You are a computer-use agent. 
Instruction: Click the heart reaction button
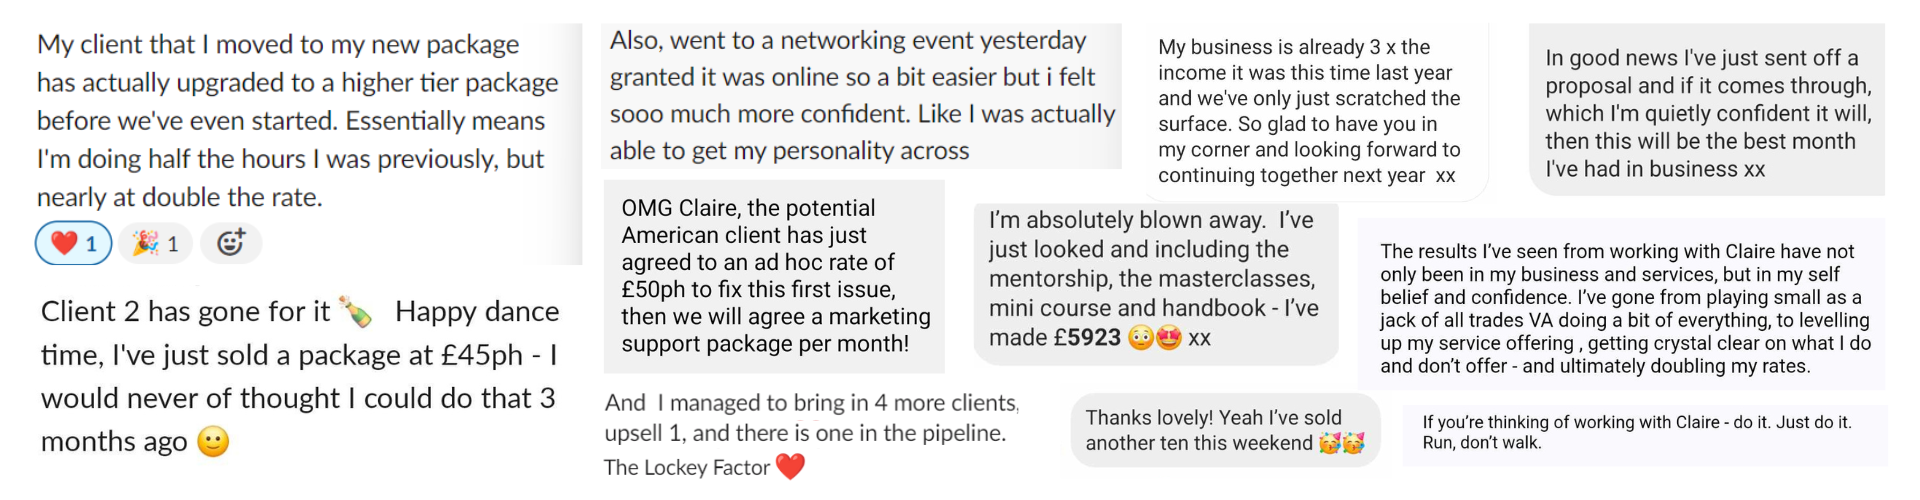74,243
